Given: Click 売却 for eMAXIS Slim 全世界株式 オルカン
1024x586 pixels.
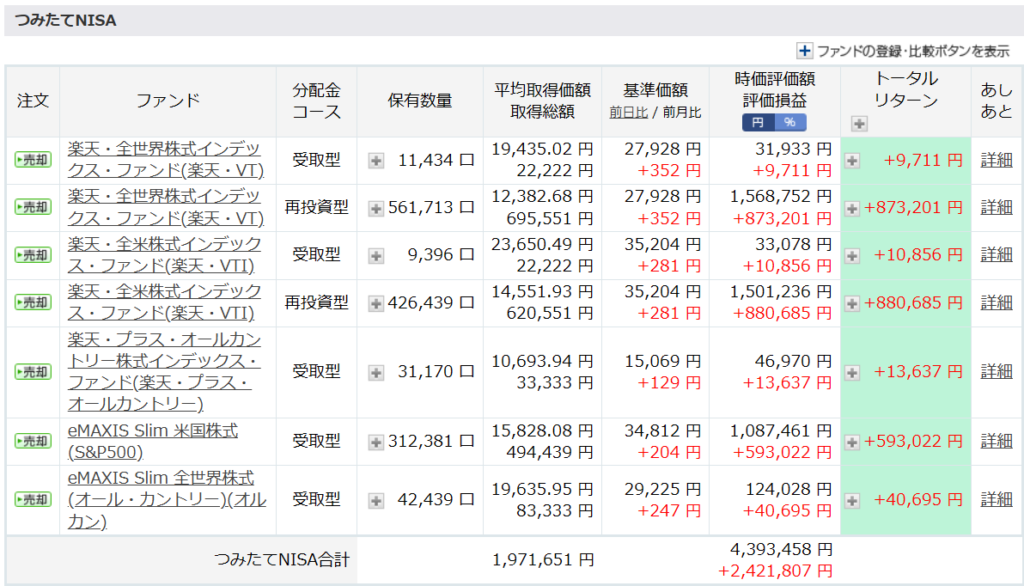Looking at the screenshot, I should (33, 499).
